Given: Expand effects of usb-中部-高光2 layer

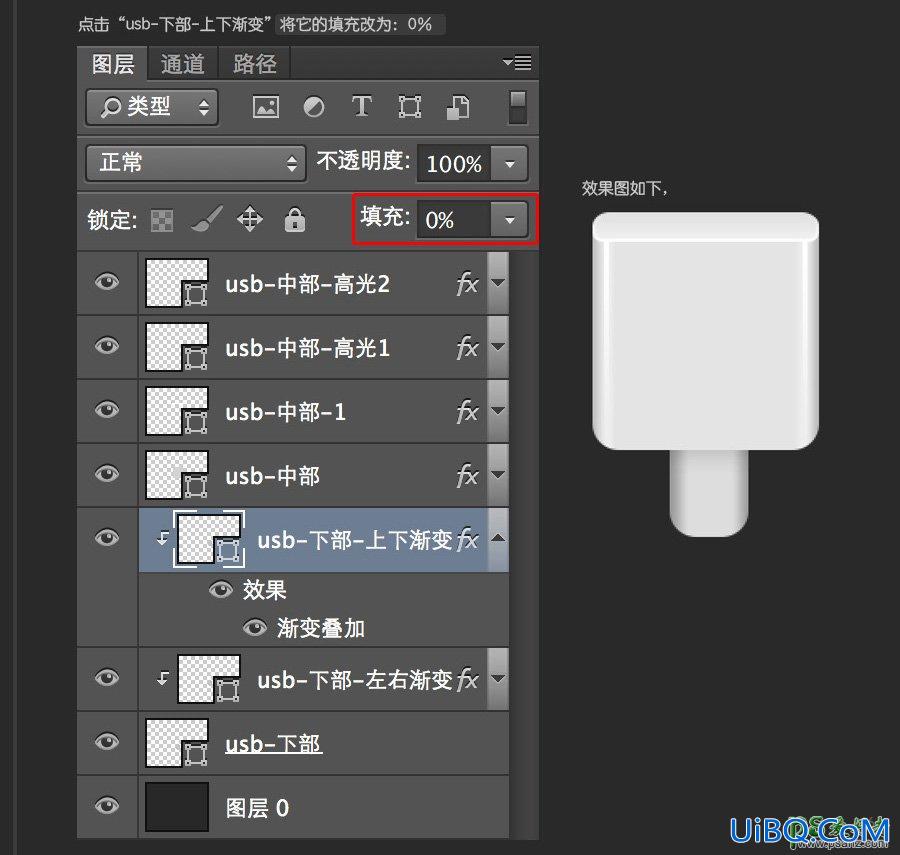Looking at the screenshot, I should click(x=498, y=283).
